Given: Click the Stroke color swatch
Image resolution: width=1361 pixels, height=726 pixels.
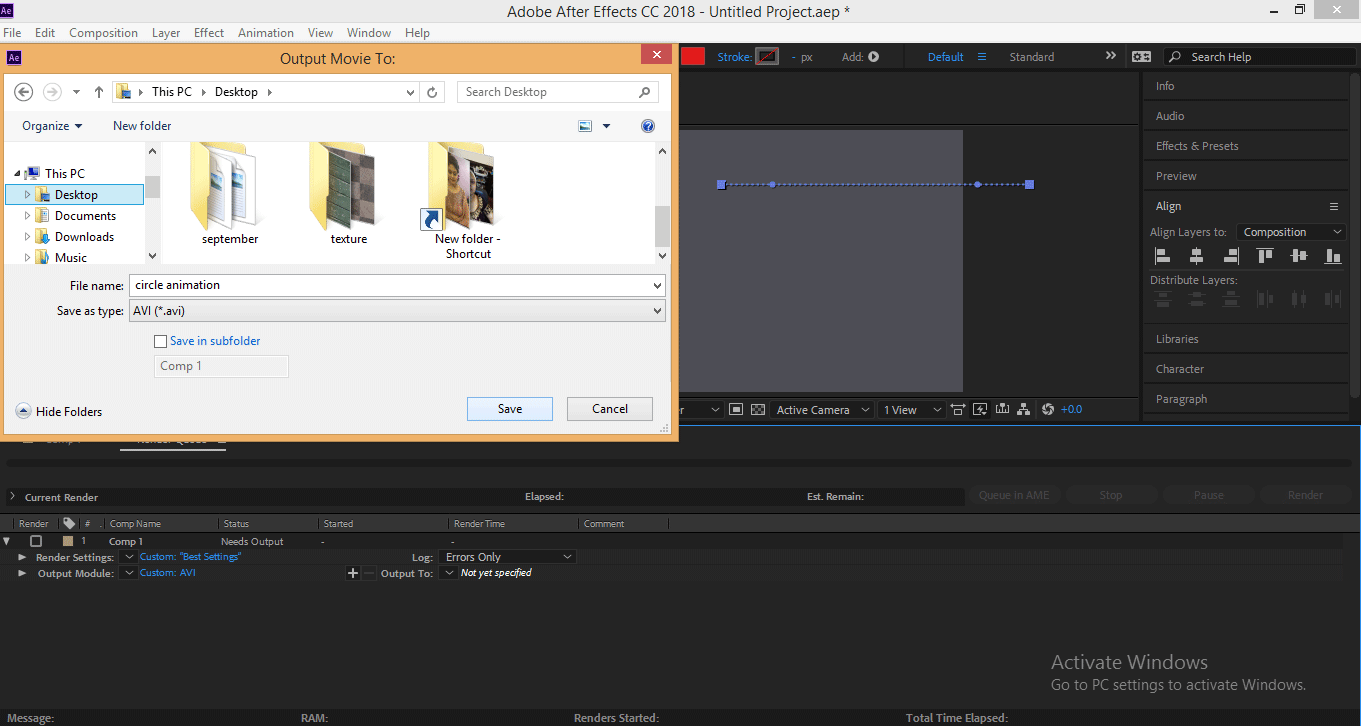Looking at the screenshot, I should tap(767, 57).
